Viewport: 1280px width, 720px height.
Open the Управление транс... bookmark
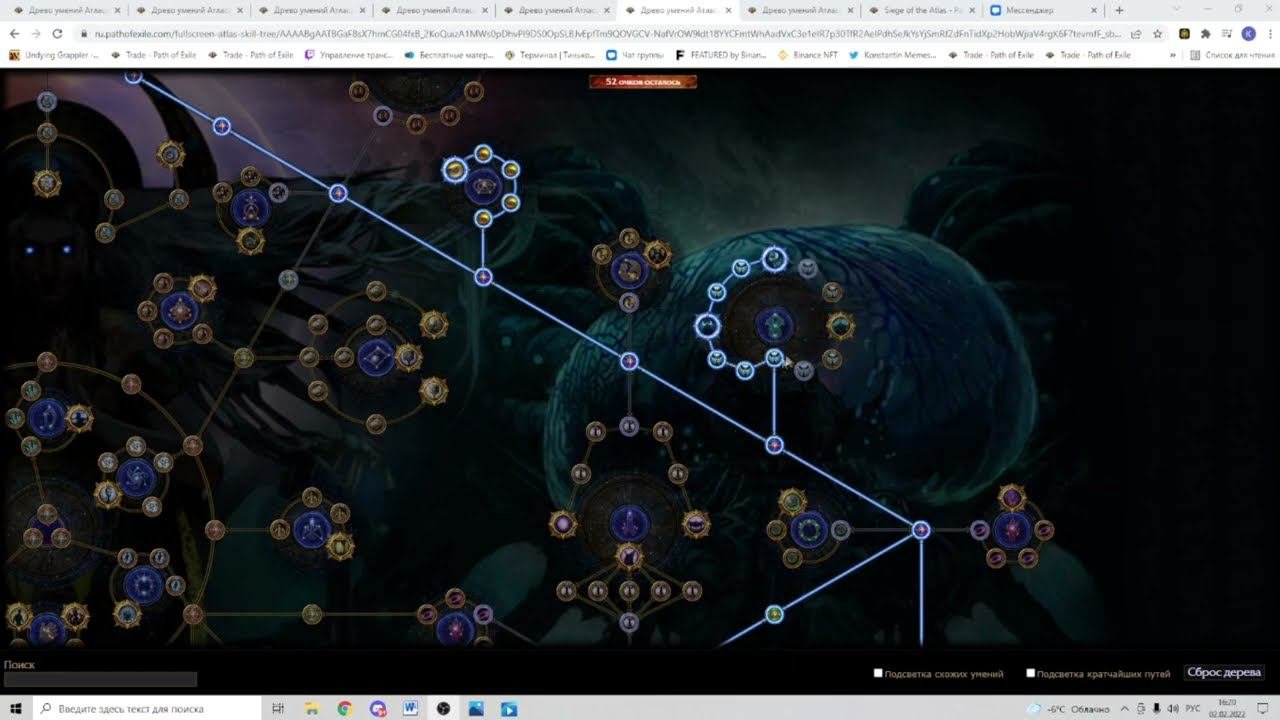point(351,55)
